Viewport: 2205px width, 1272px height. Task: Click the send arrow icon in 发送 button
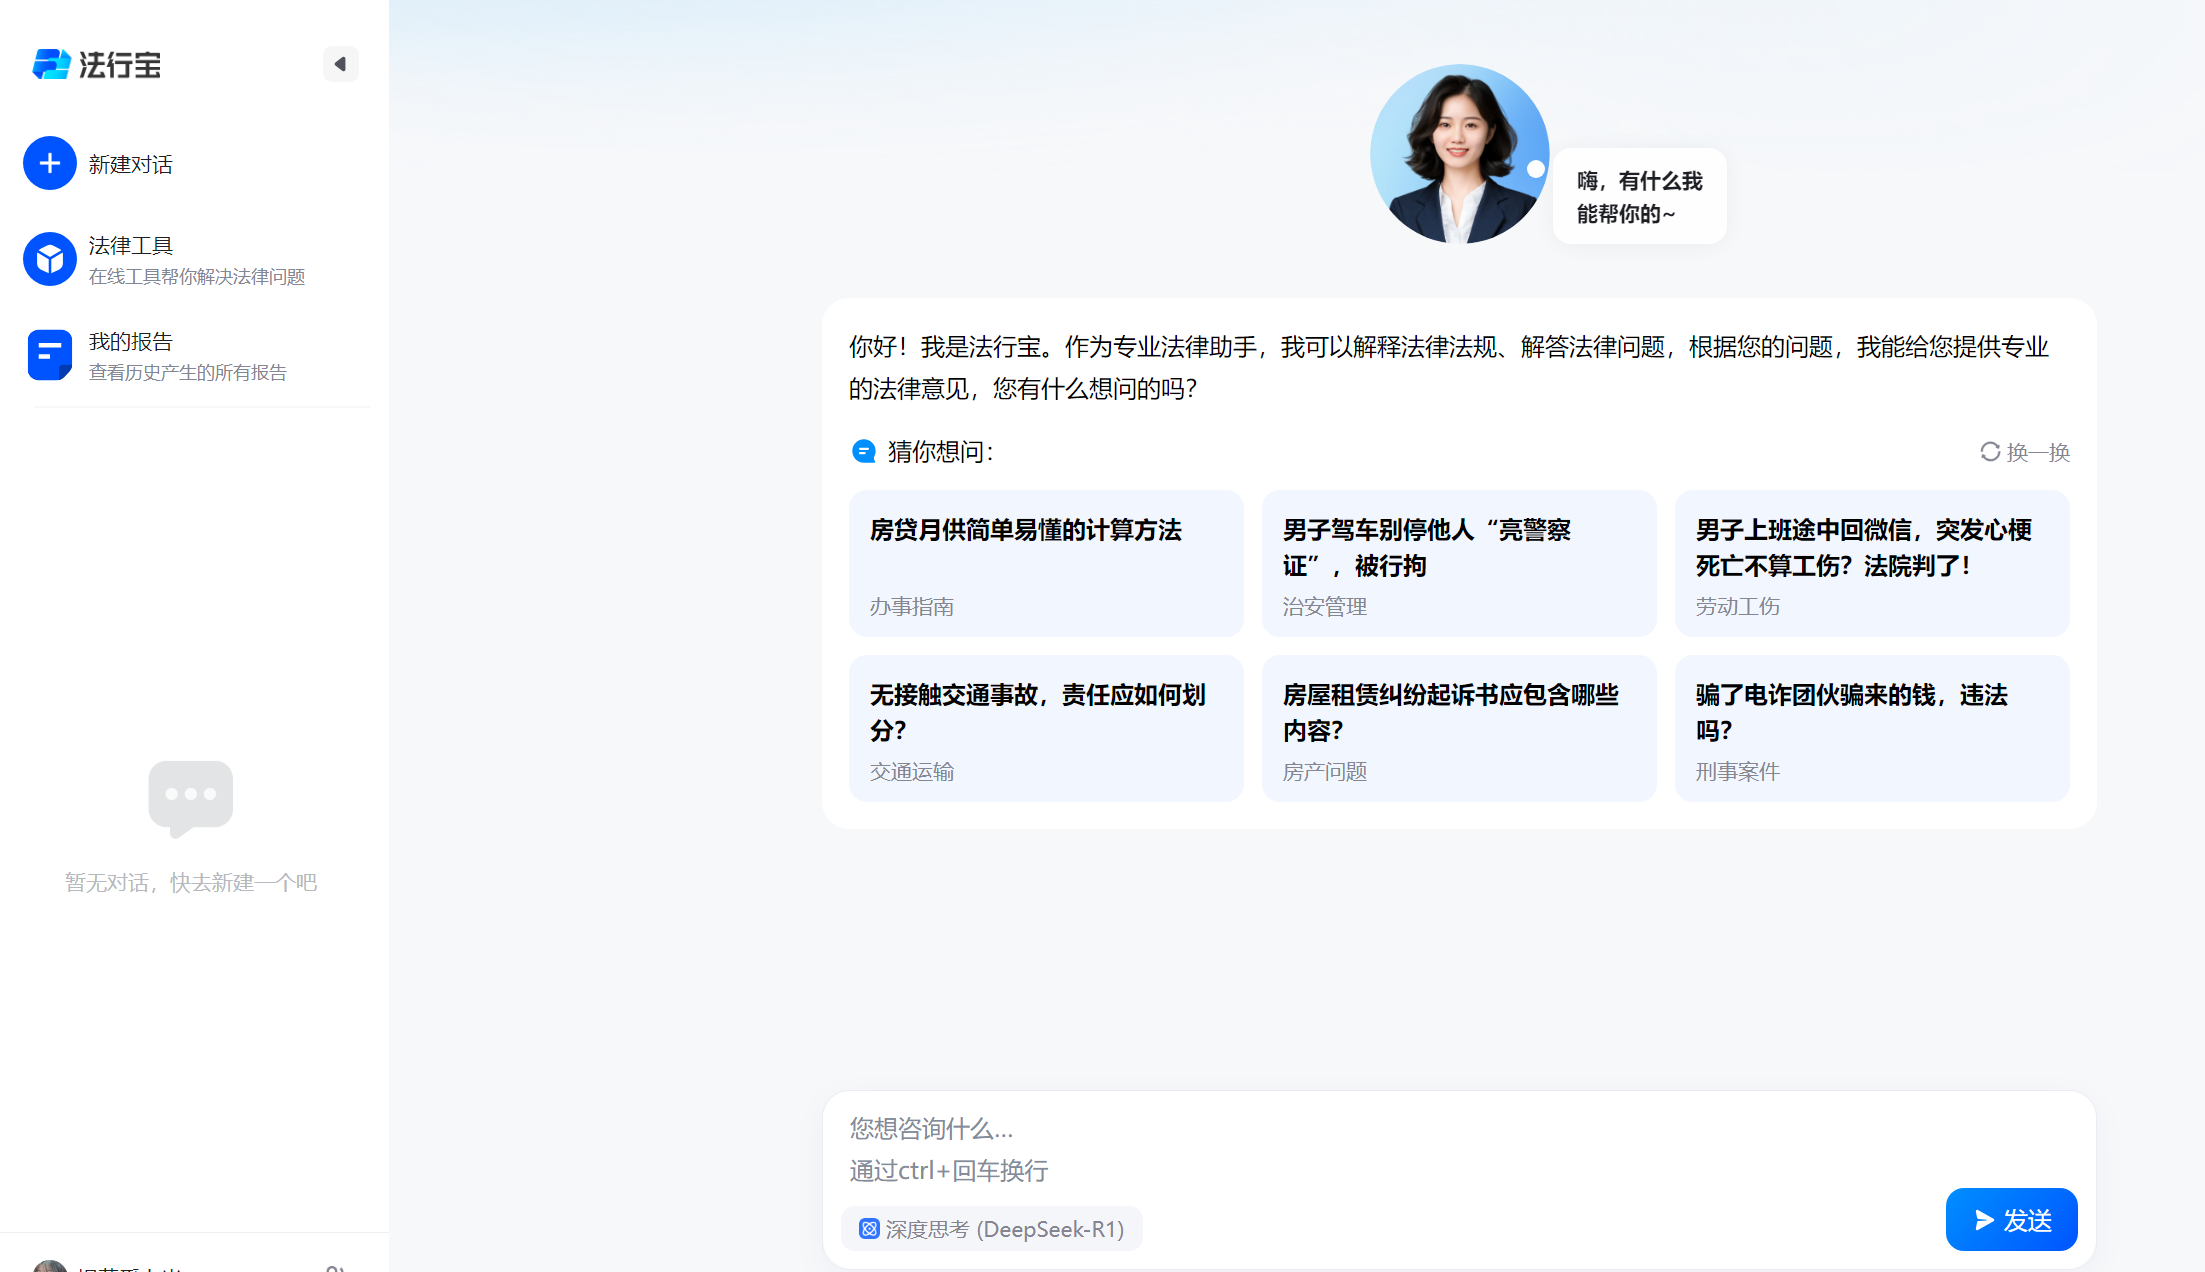click(1984, 1219)
